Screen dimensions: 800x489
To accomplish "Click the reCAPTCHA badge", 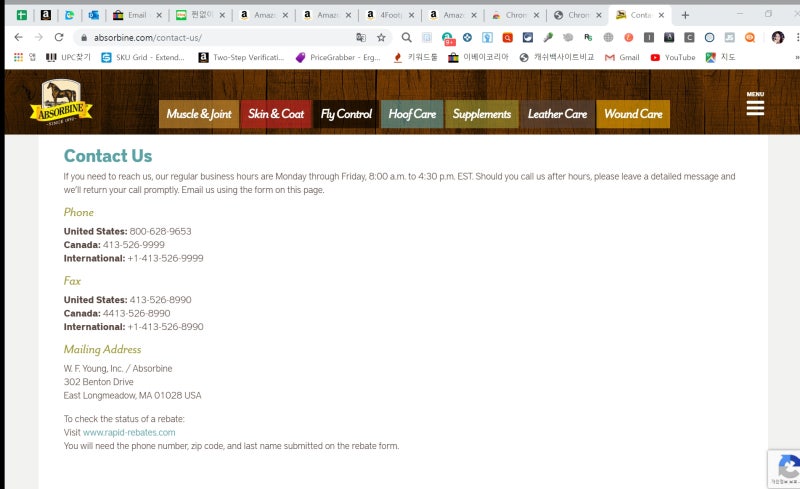I will [x=784, y=469].
